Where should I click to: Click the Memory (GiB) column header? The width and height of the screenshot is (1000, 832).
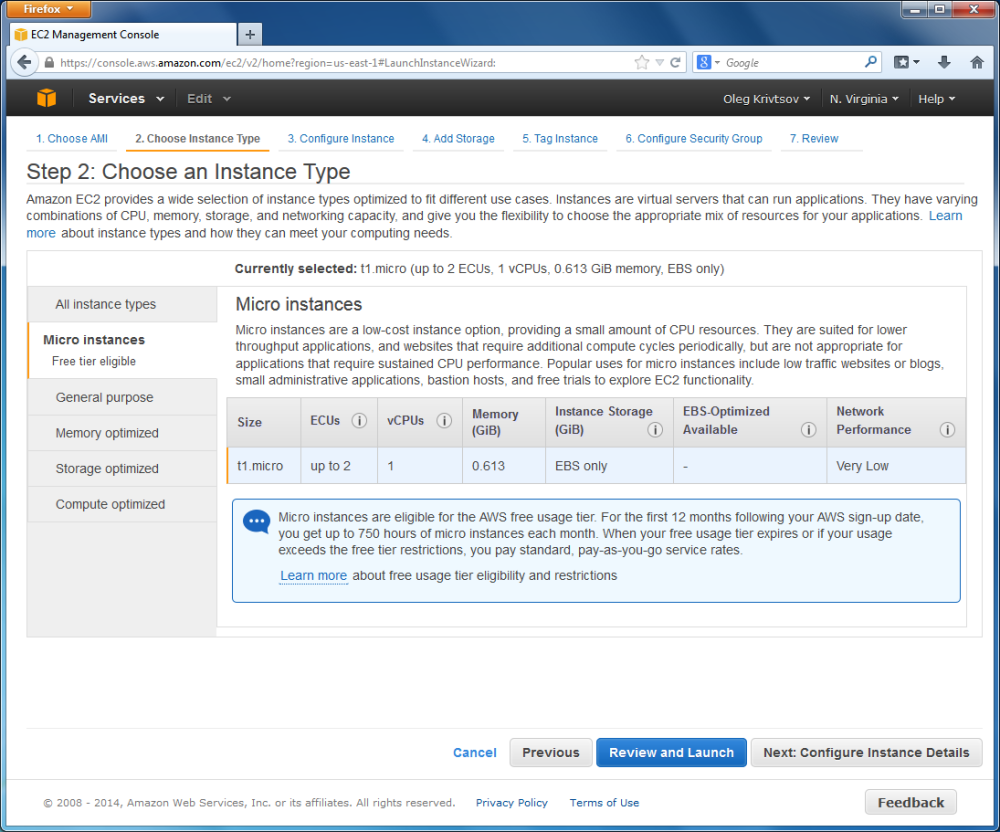click(504, 422)
